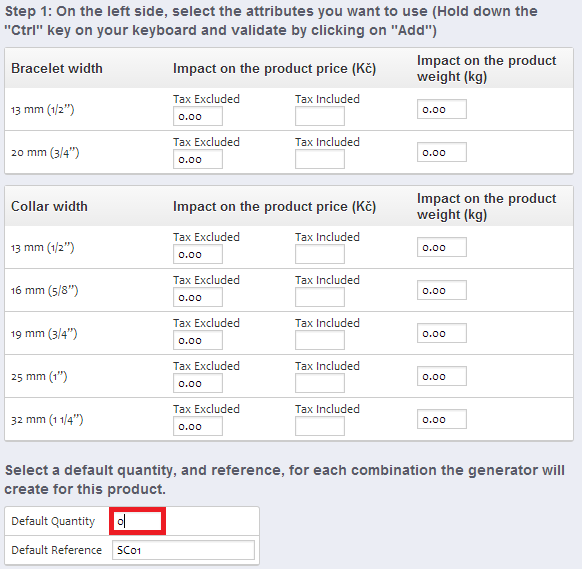Image resolution: width=582 pixels, height=569 pixels.
Task: Select Tax Included field for Collar width 19 mm
Action: [320, 341]
